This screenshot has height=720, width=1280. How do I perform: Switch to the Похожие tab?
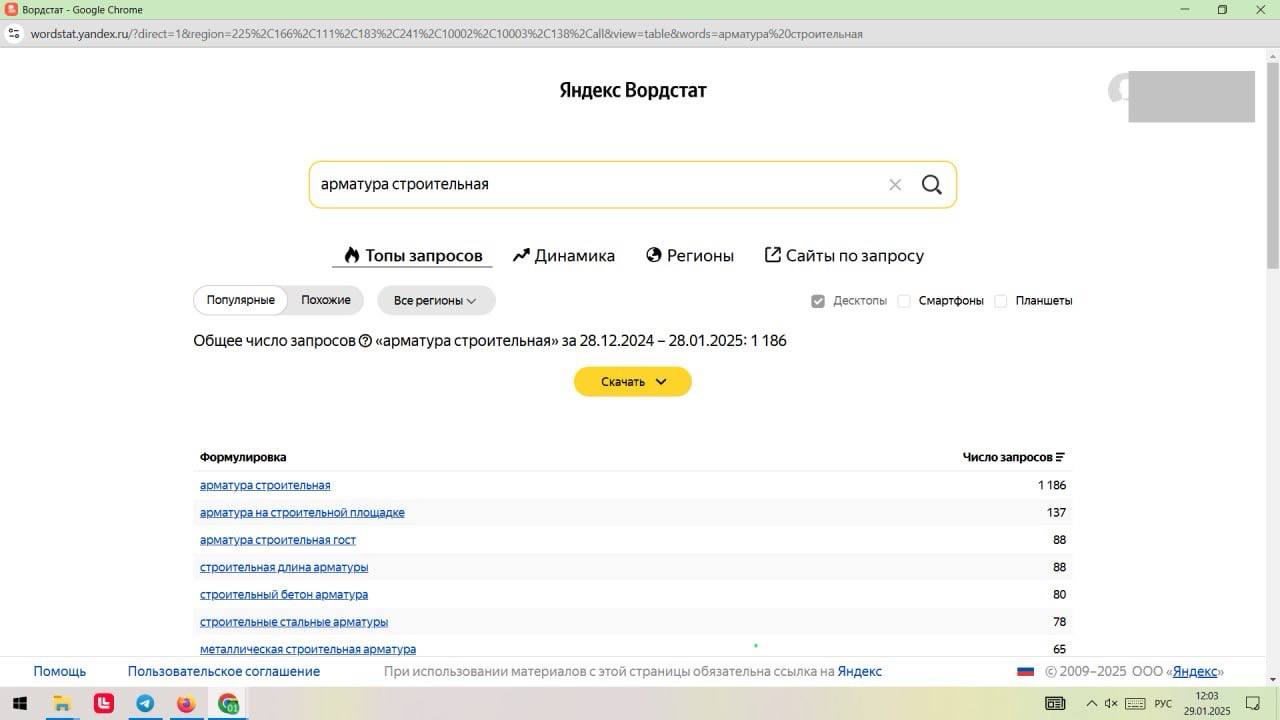point(324,299)
